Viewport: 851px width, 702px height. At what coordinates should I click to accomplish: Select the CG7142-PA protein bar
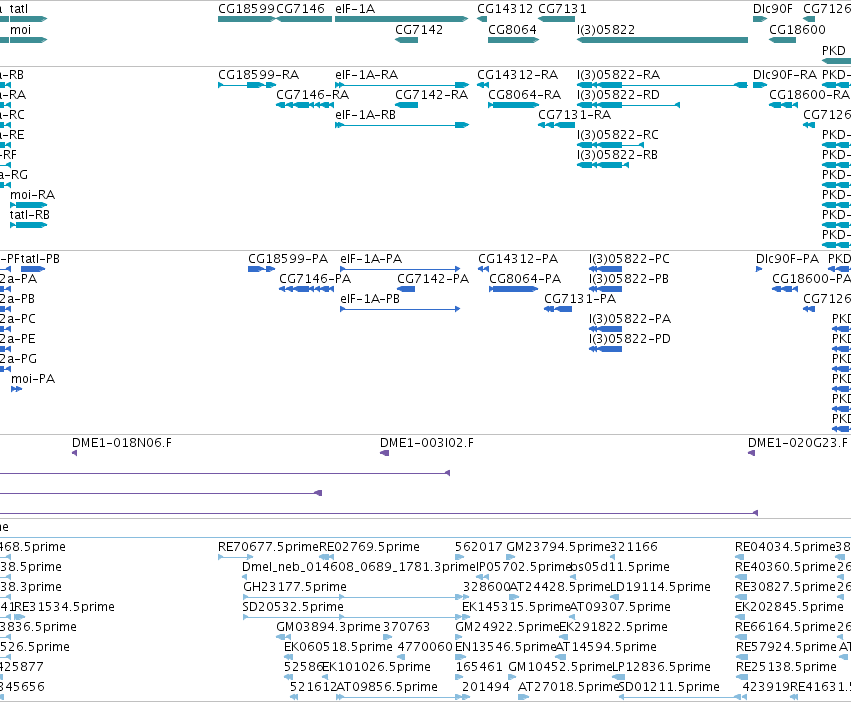click(x=406, y=289)
